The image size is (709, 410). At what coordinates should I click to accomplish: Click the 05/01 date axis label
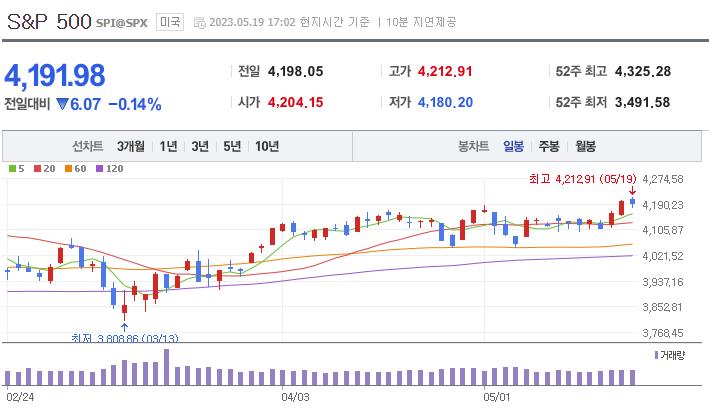click(496, 397)
